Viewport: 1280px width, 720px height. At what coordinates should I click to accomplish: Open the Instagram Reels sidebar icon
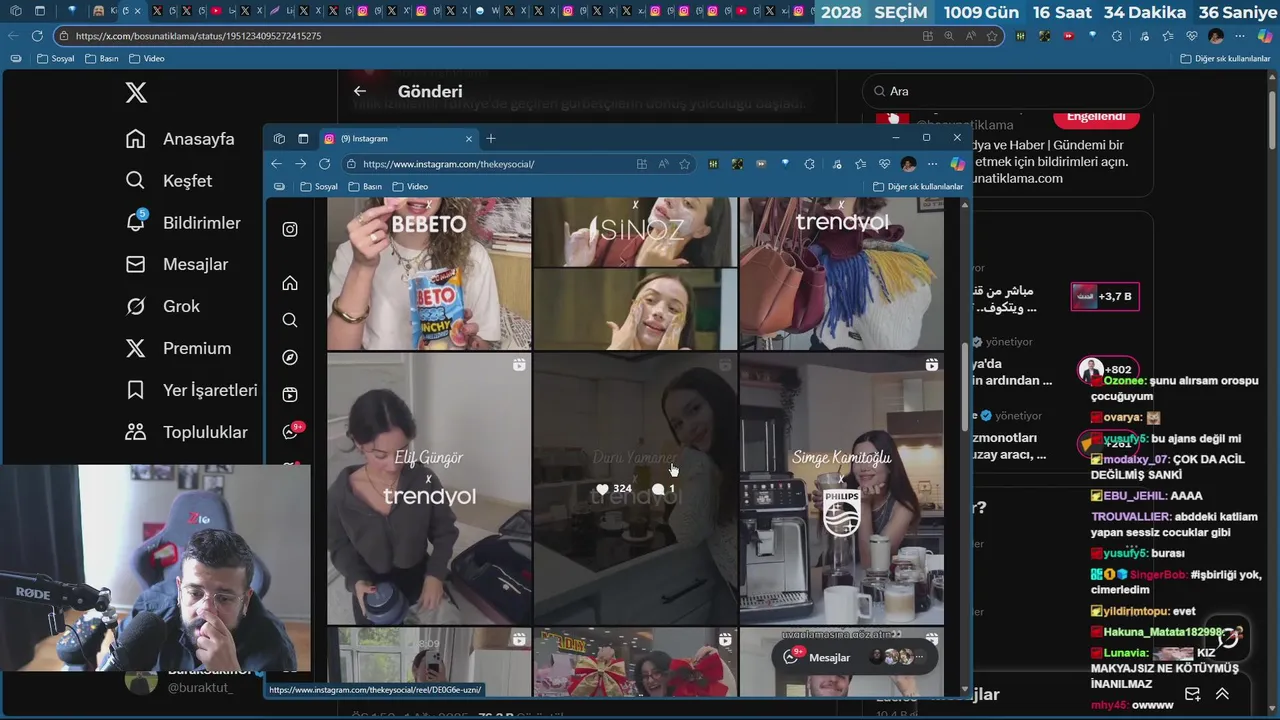pyautogui.click(x=290, y=394)
